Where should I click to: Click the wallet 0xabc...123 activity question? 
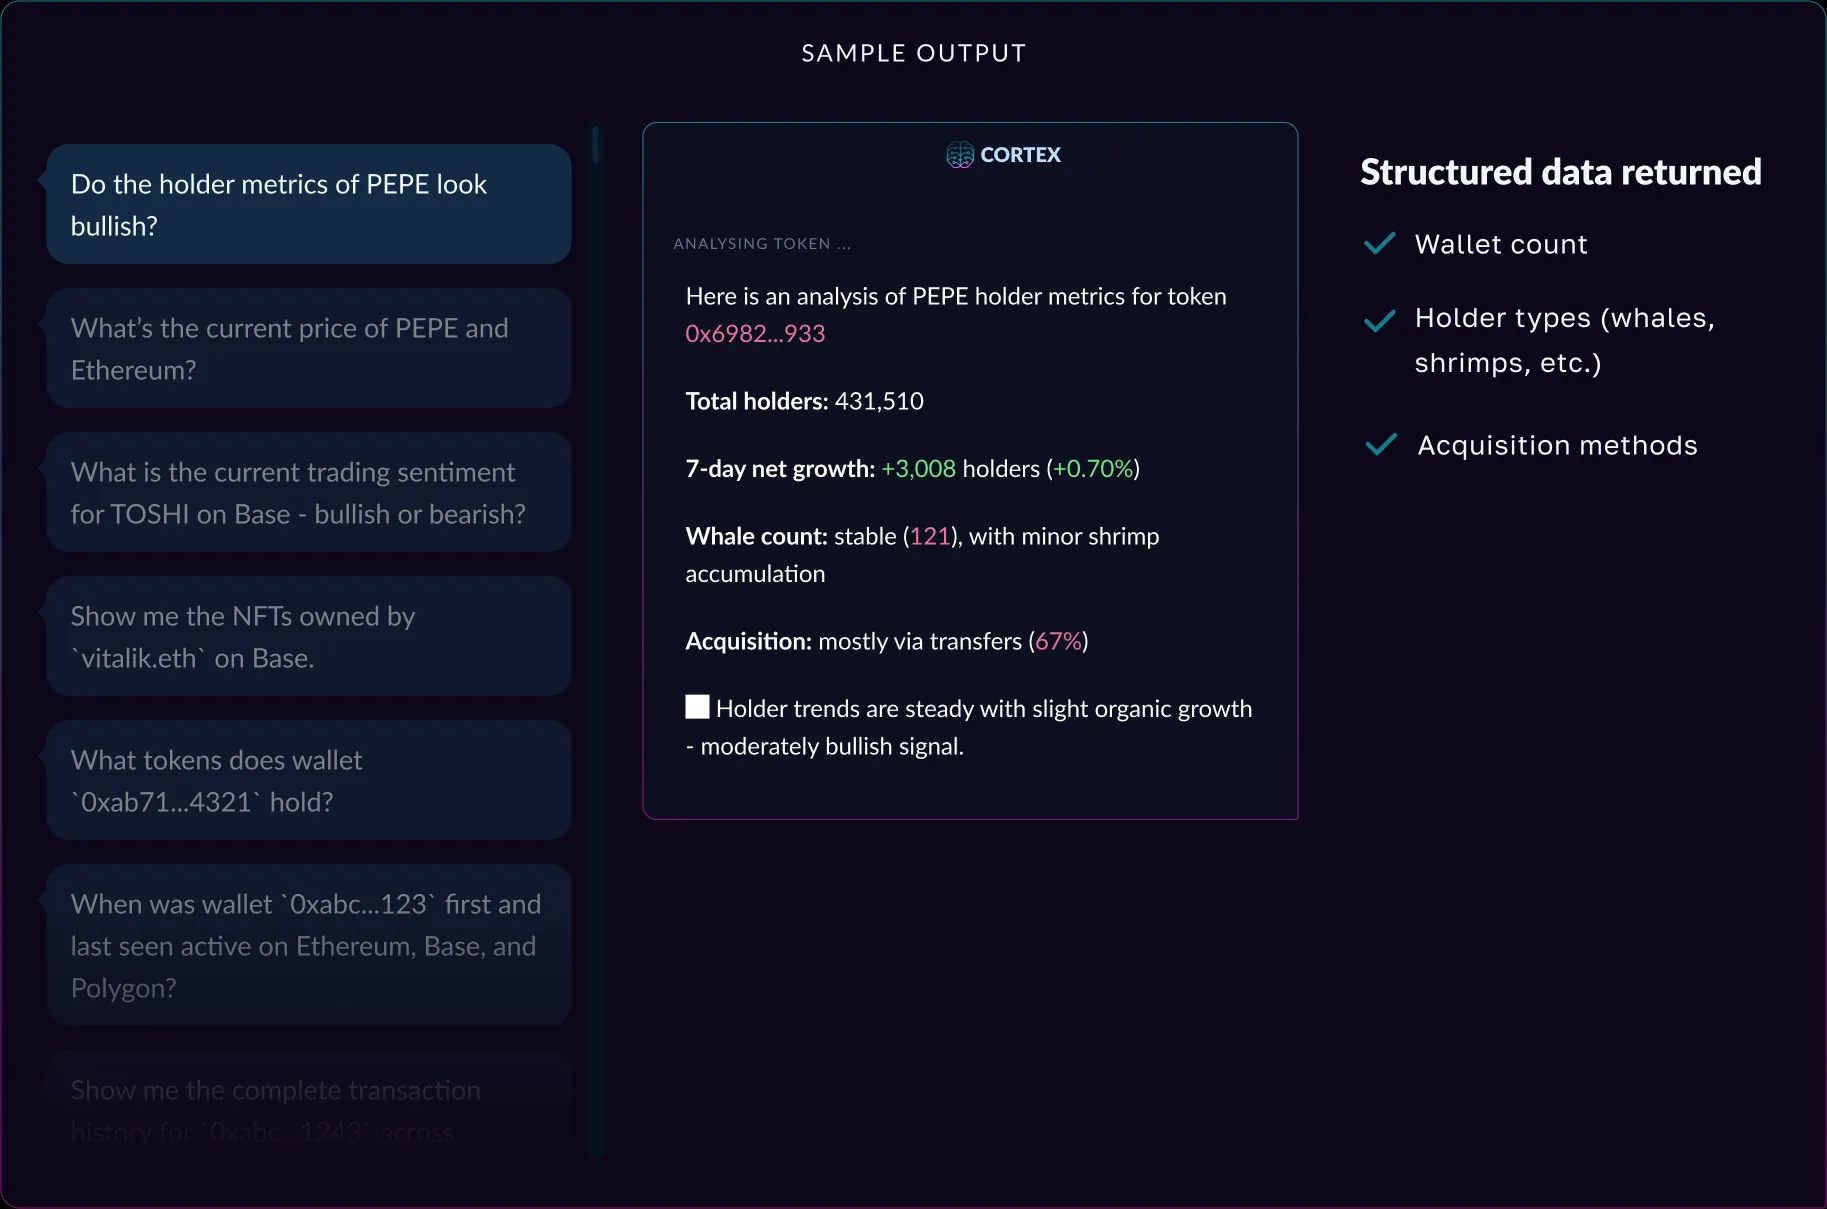click(307, 945)
